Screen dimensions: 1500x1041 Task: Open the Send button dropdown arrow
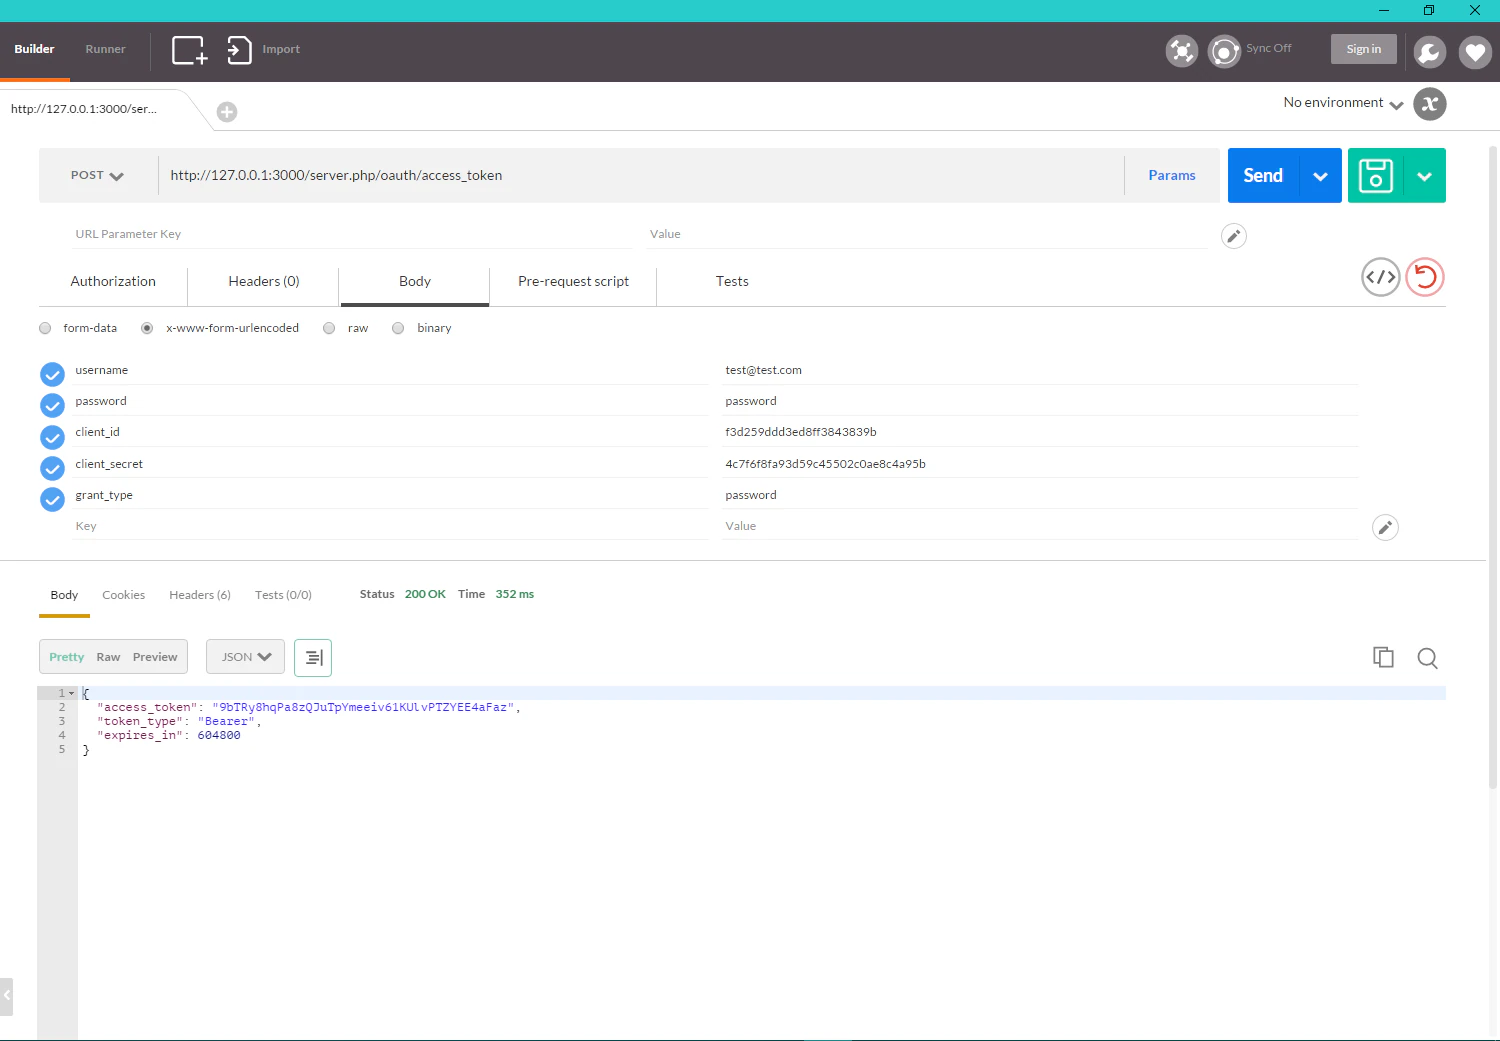point(1320,176)
